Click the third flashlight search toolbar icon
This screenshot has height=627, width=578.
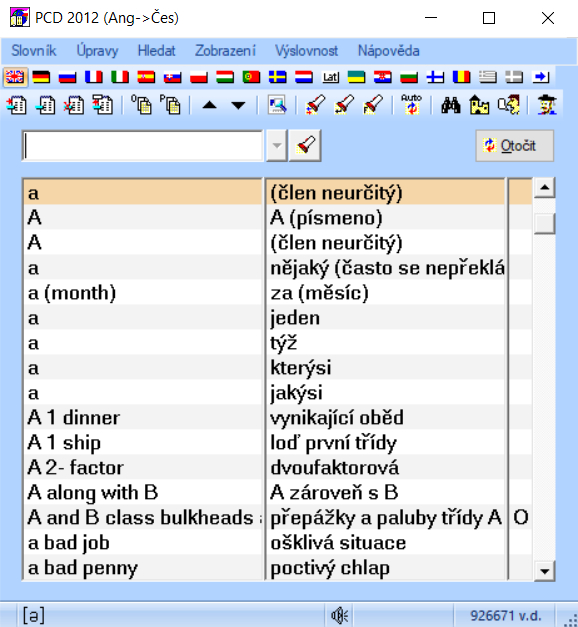(373, 105)
